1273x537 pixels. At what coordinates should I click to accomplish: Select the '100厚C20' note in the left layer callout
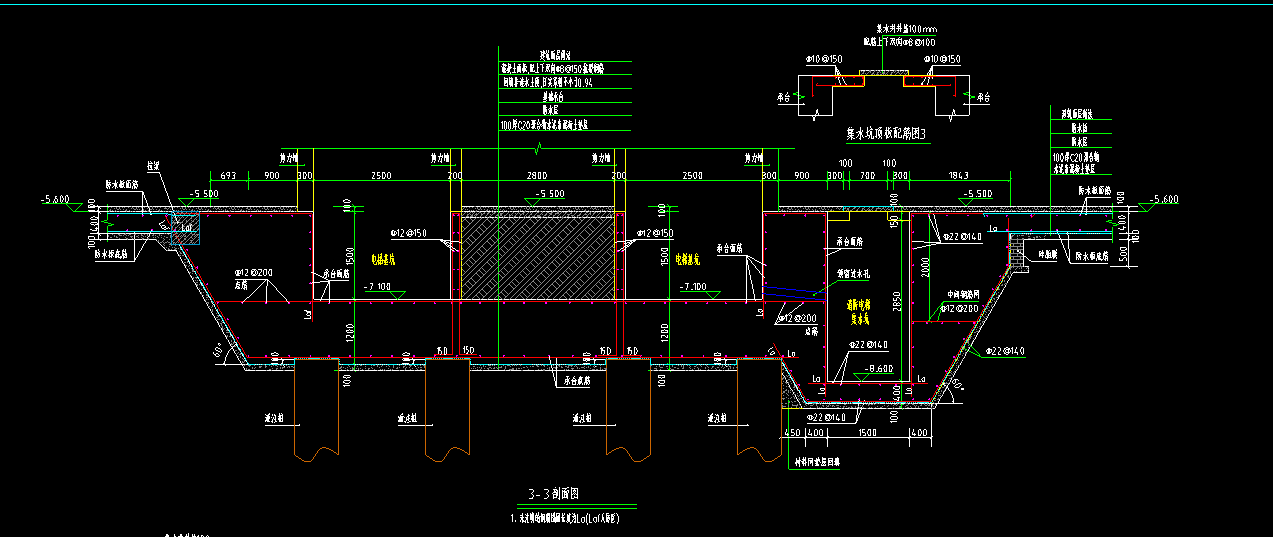pos(544,125)
